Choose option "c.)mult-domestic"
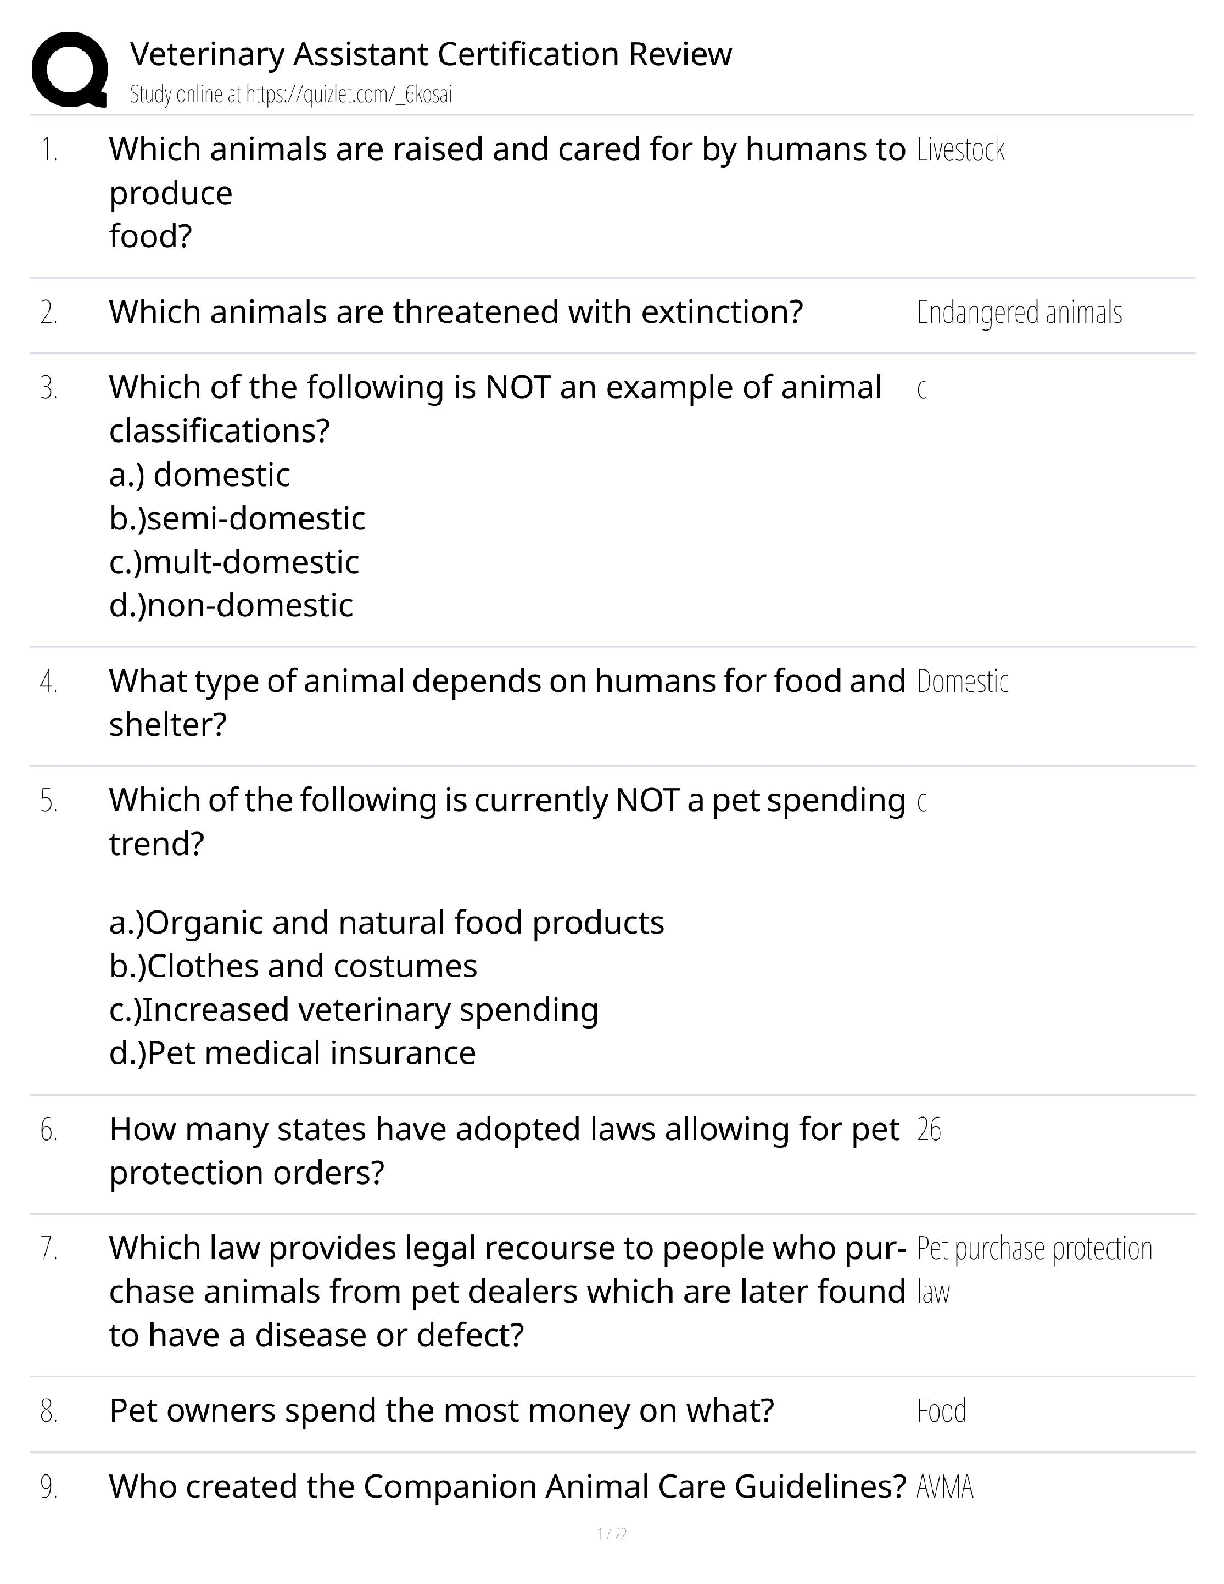 (x=234, y=562)
